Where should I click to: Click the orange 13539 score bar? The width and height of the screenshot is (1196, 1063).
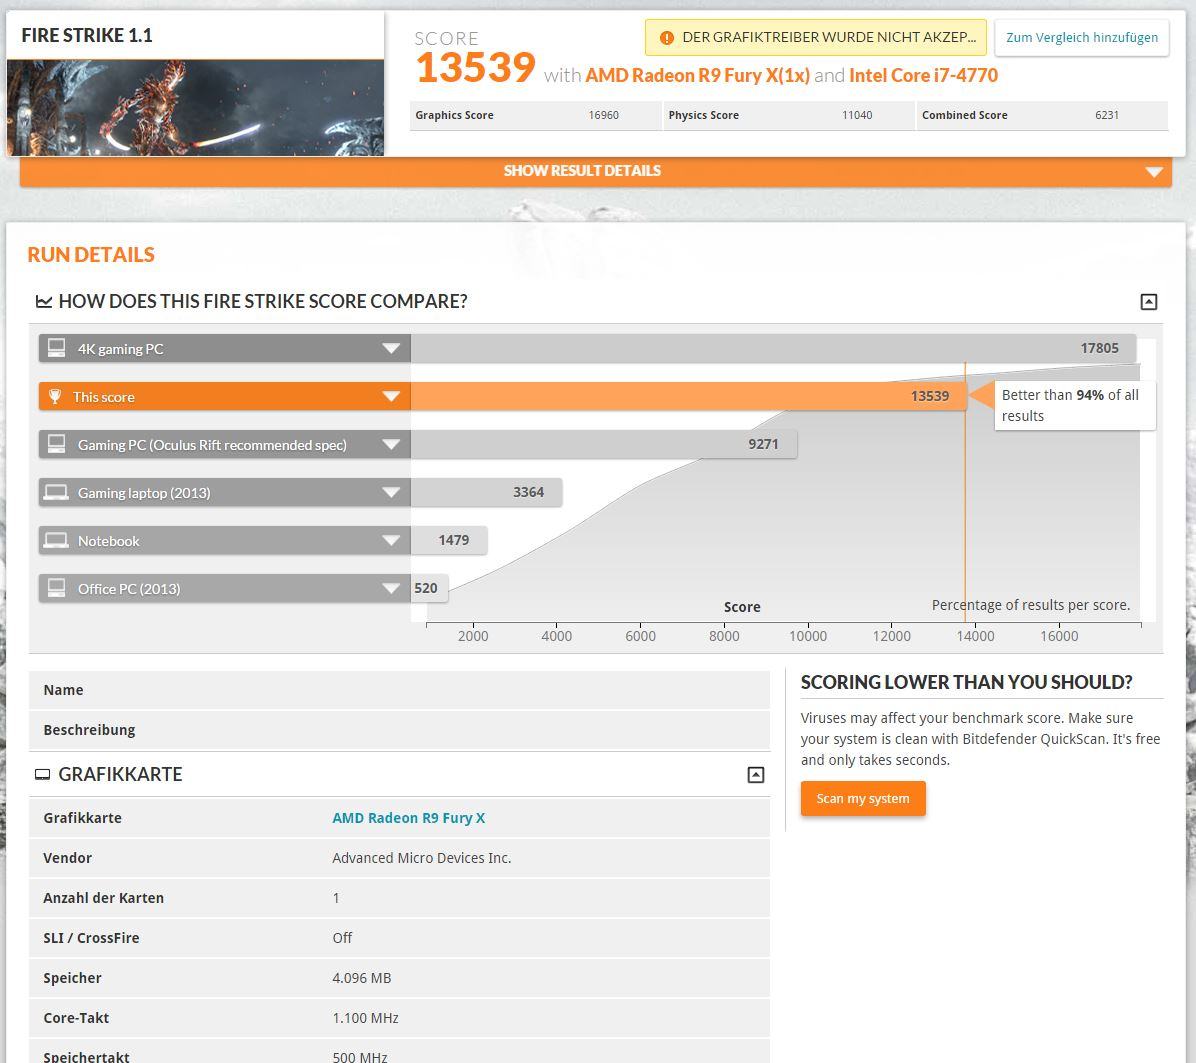(x=689, y=397)
